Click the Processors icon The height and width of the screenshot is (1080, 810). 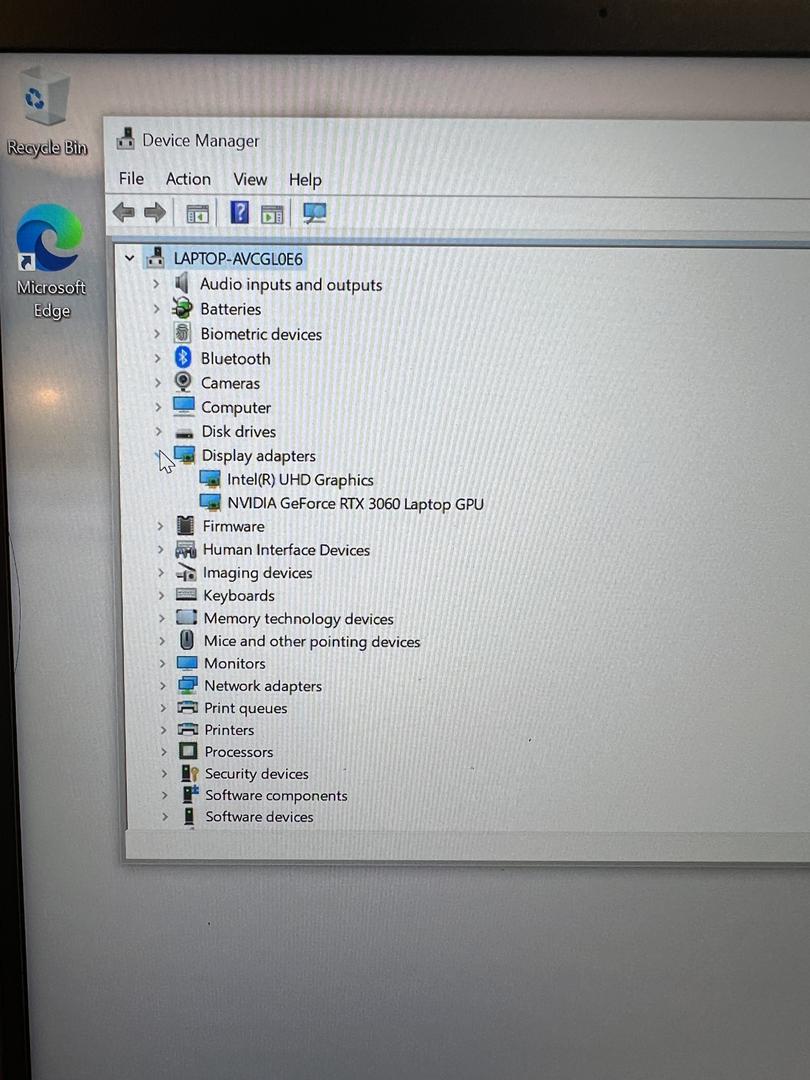coord(188,751)
